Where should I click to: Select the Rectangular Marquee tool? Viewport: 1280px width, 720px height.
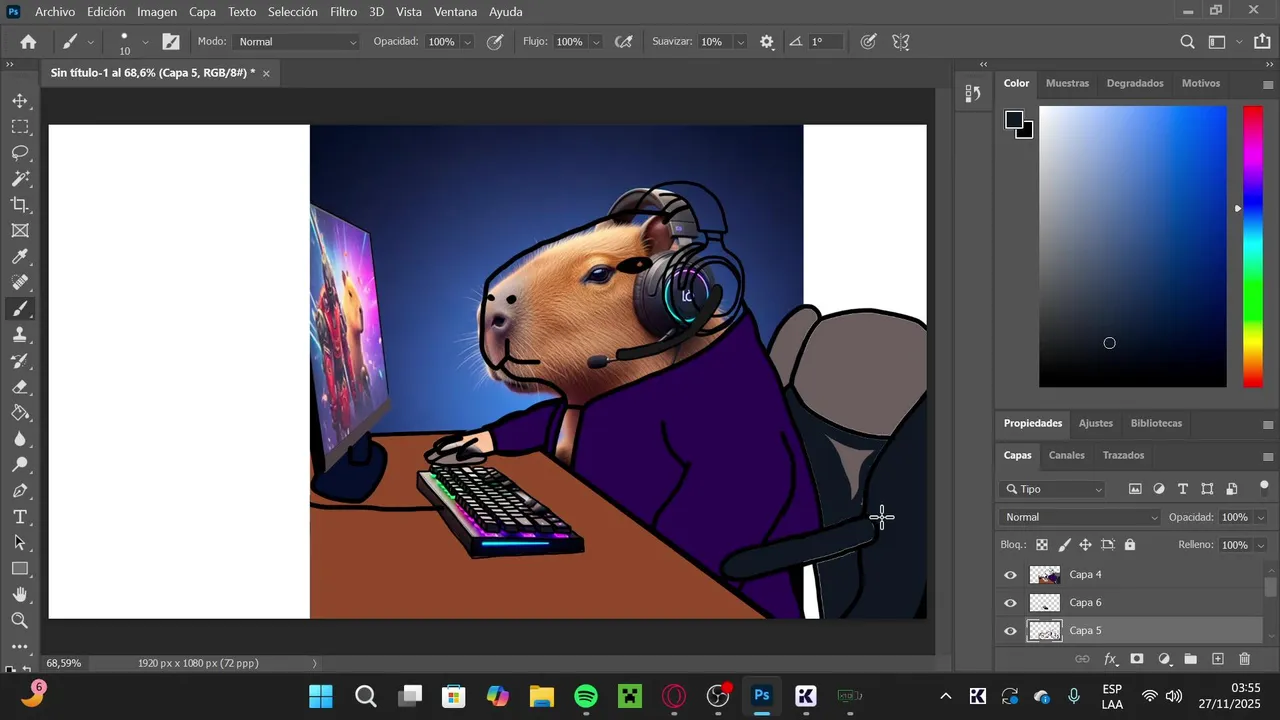point(20,127)
